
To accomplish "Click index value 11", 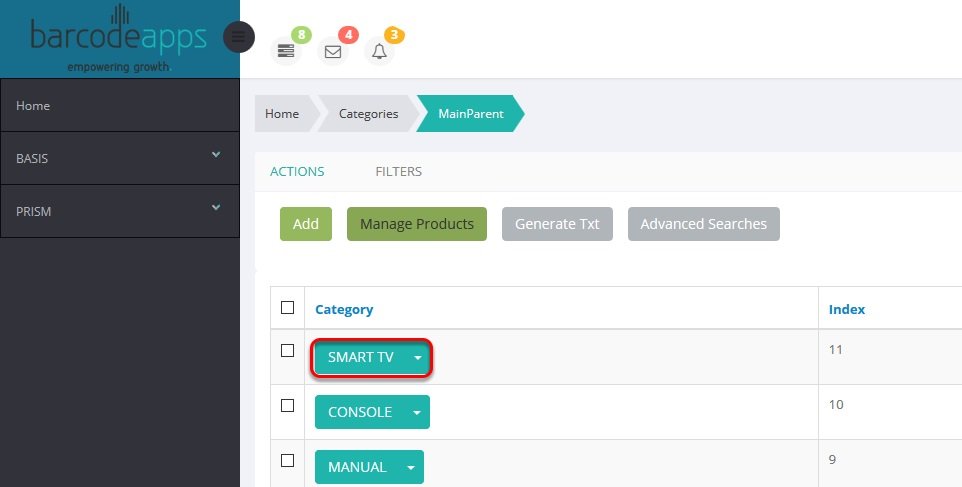I will click(836, 350).
